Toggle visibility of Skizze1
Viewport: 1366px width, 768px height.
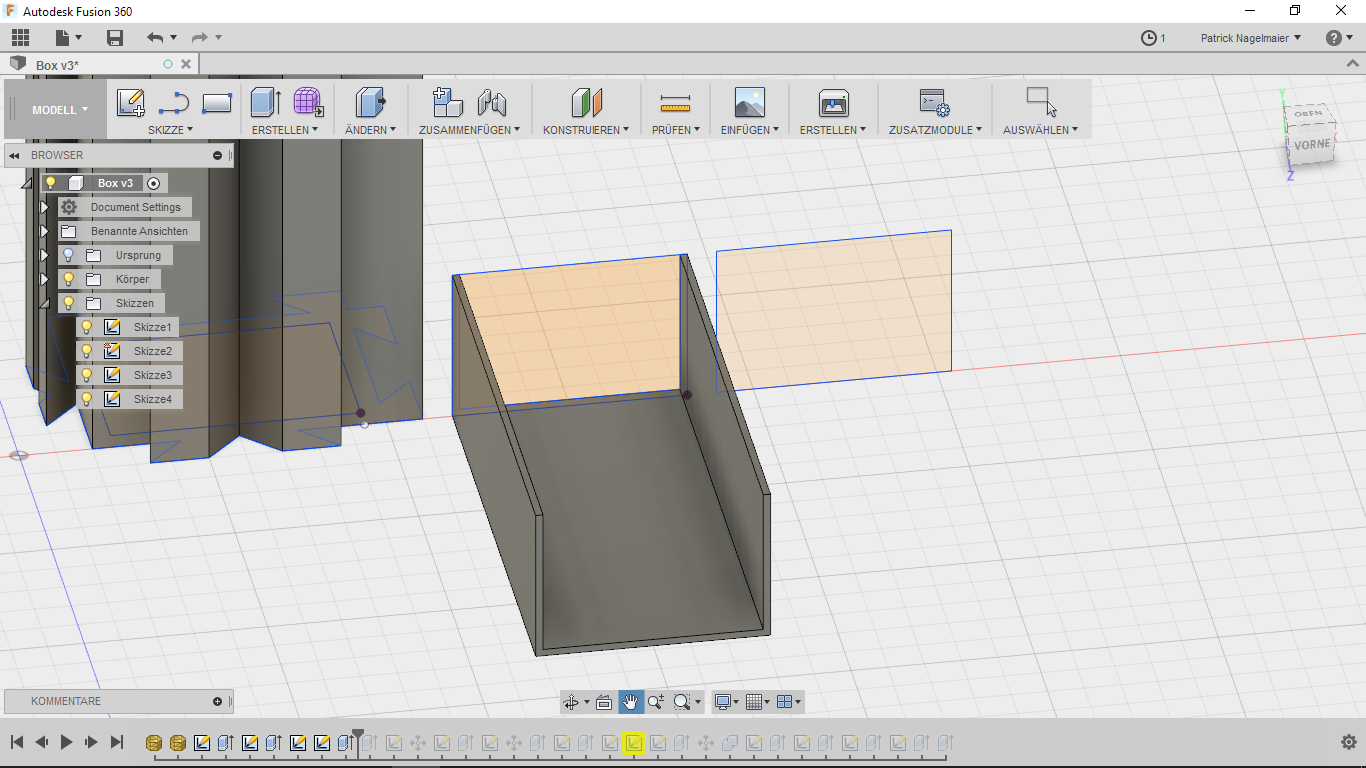pyautogui.click(x=85, y=326)
